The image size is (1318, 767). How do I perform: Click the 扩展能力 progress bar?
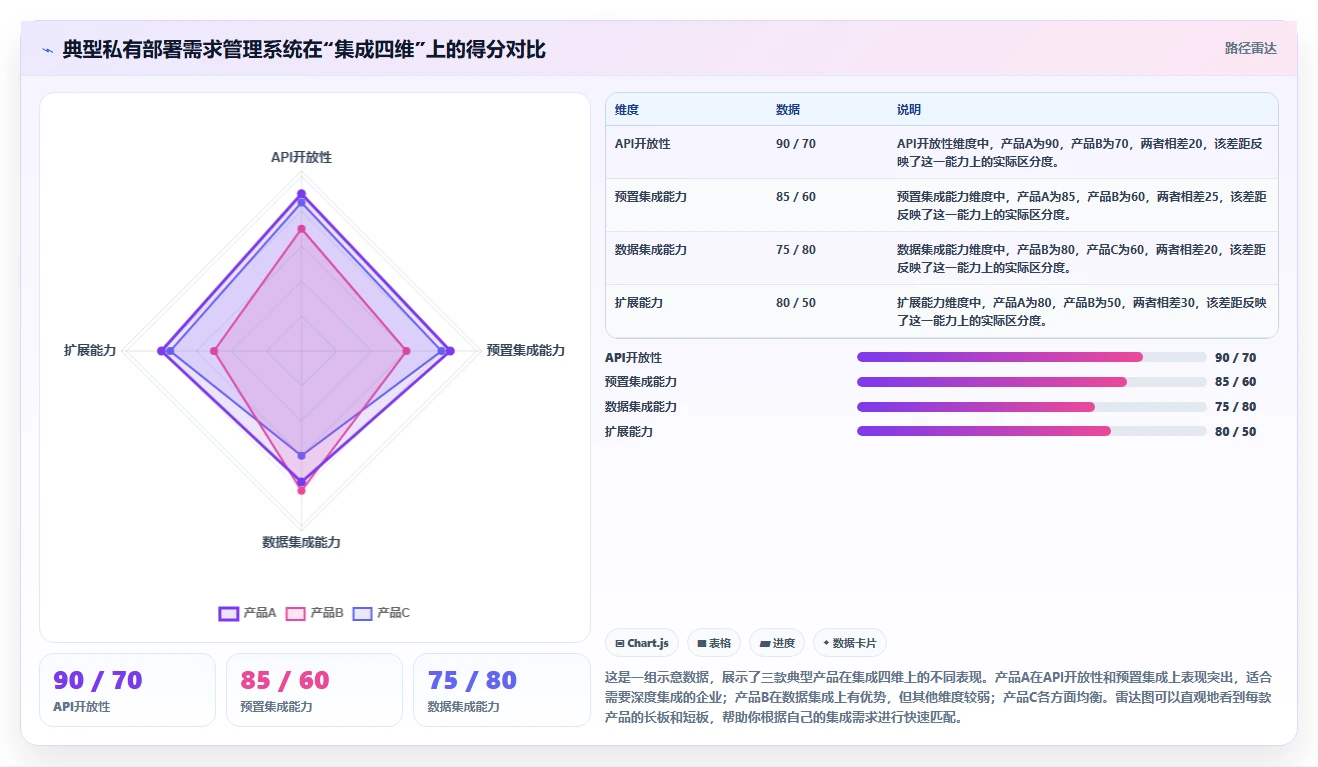click(1031, 431)
